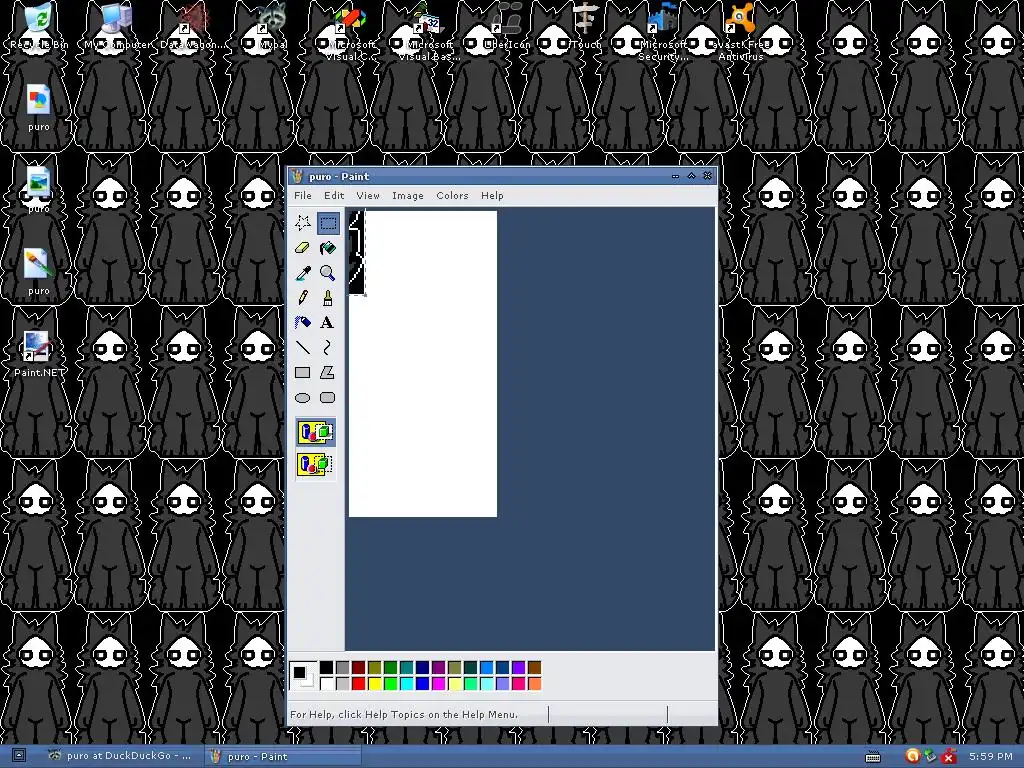The image size is (1024, 768).
Task: Open the File menu
Action: 302,195
